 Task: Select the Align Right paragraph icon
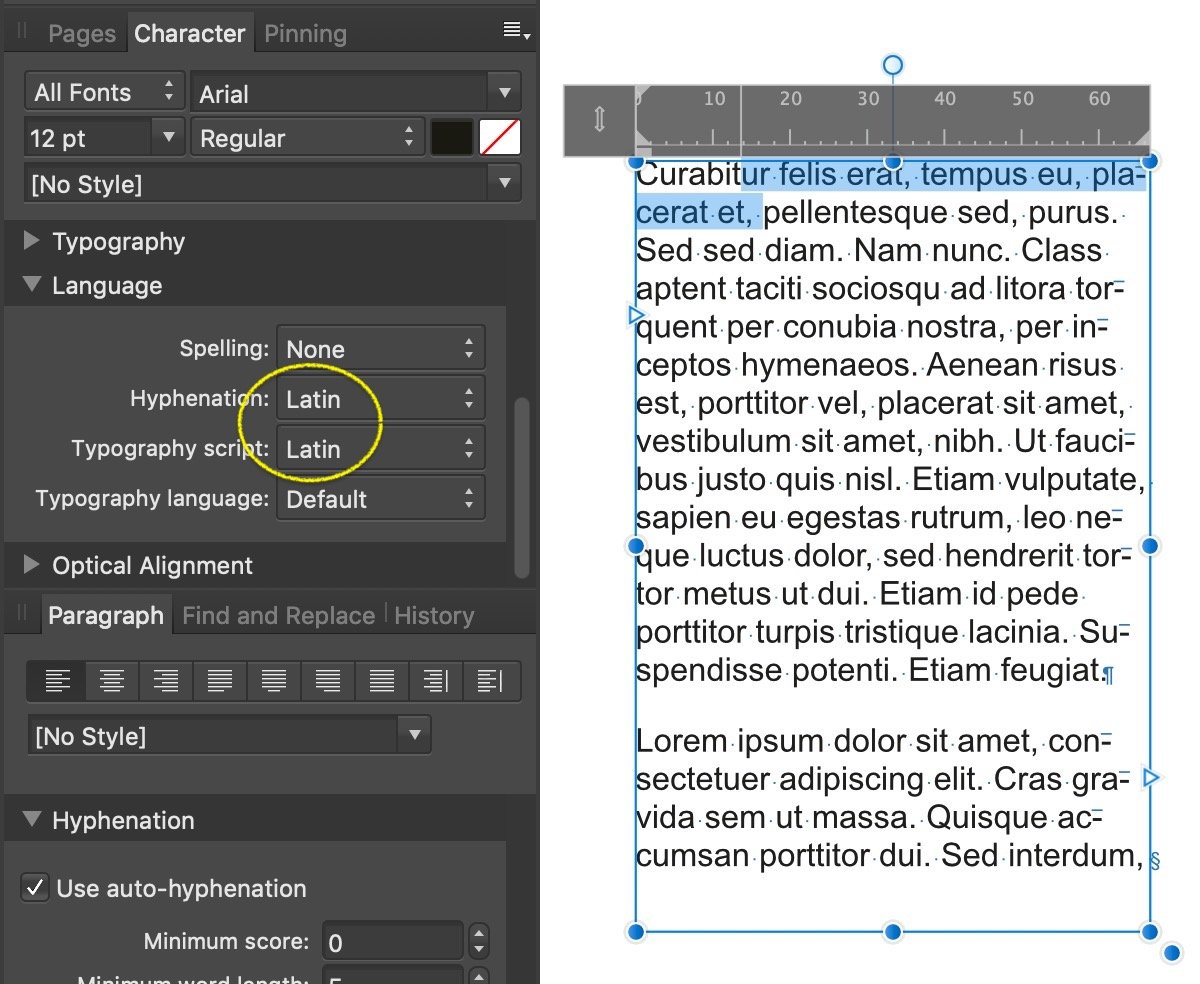[x=166, y=681]
